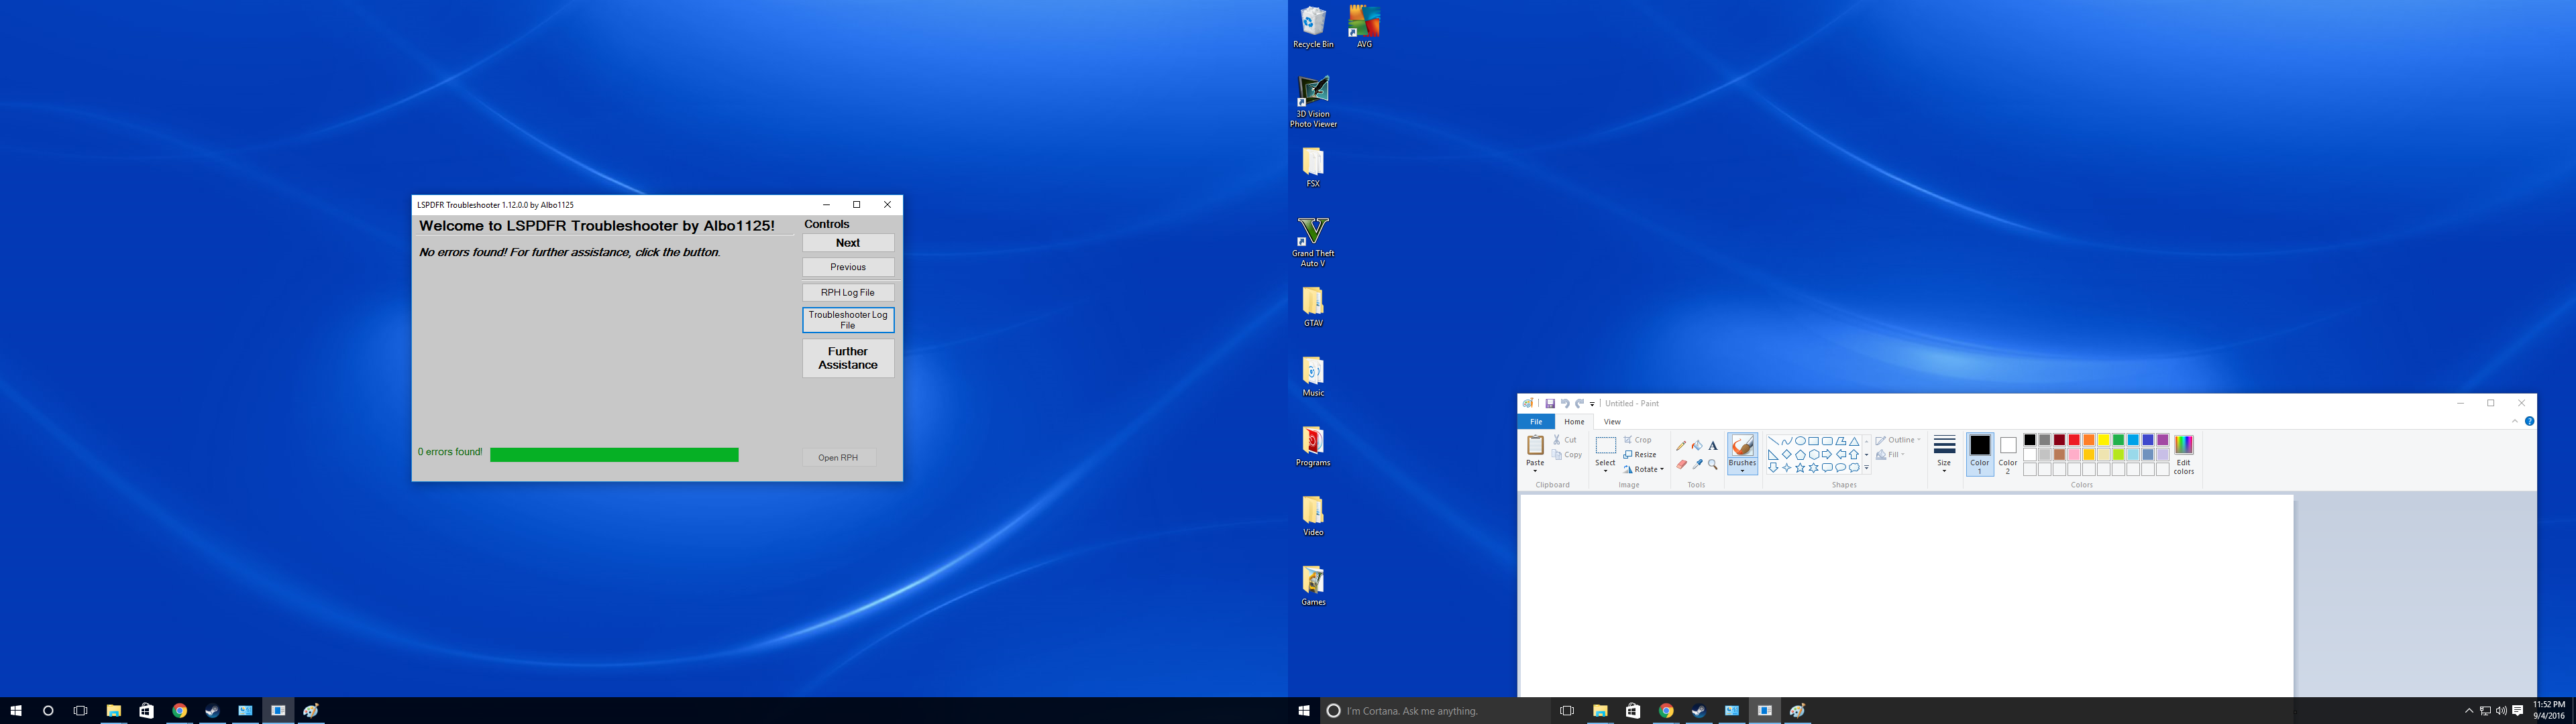Open the File menu in Paint
The width and height of the screenshot is (2576, 724).
point(1536,422)
